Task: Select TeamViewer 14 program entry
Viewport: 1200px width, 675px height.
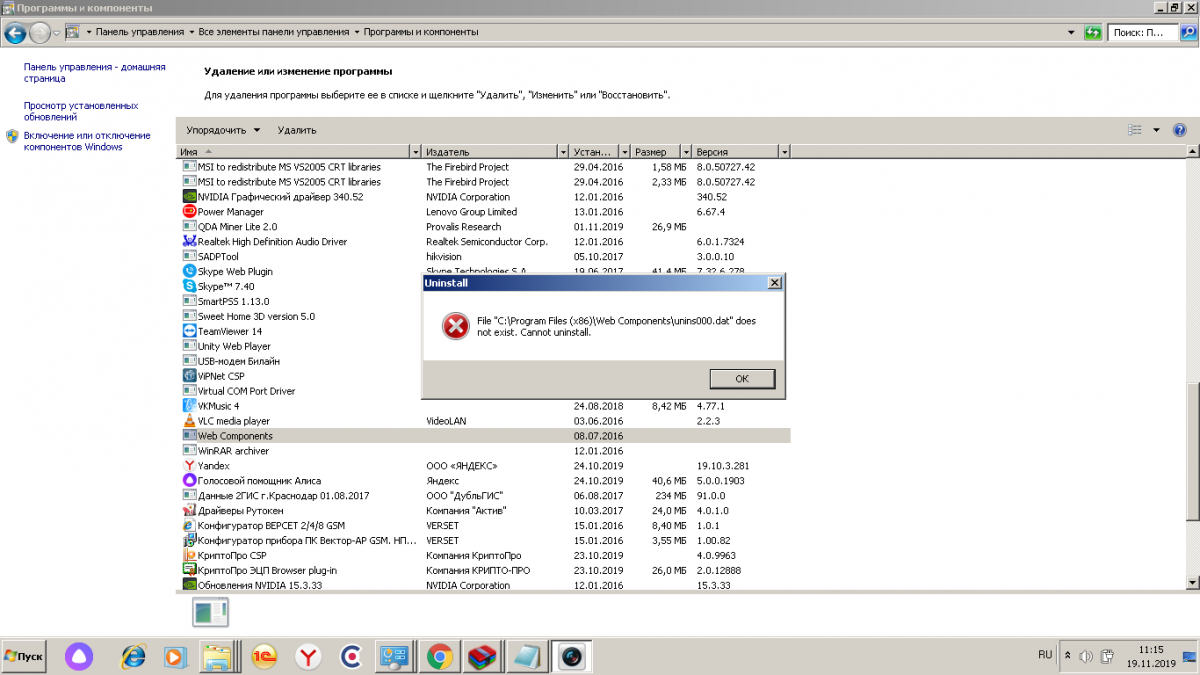Action: [x=230, y=331]
